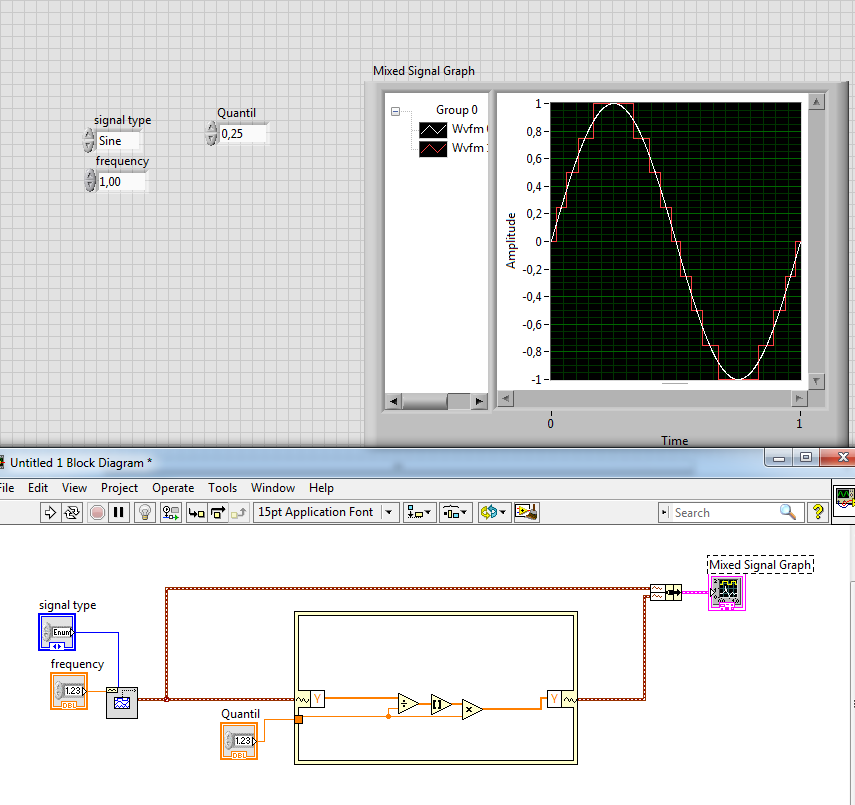855x805 pixels.
Task: Collapse the Group 0 legend tree
Action: pos(395,111)
